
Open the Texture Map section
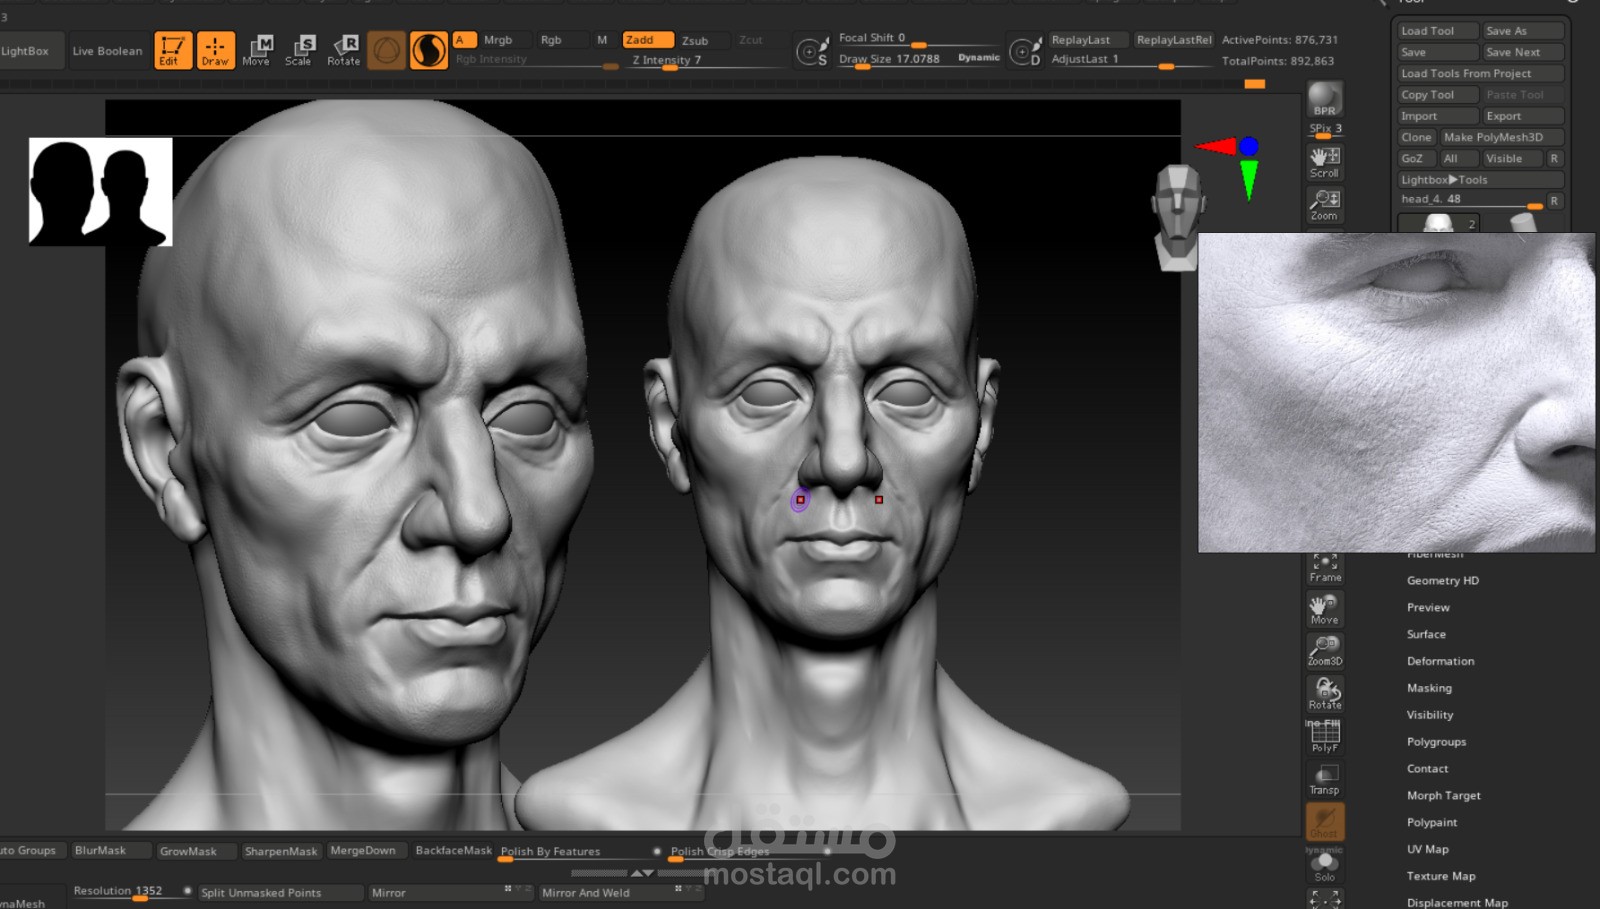tap(1441, 876)
